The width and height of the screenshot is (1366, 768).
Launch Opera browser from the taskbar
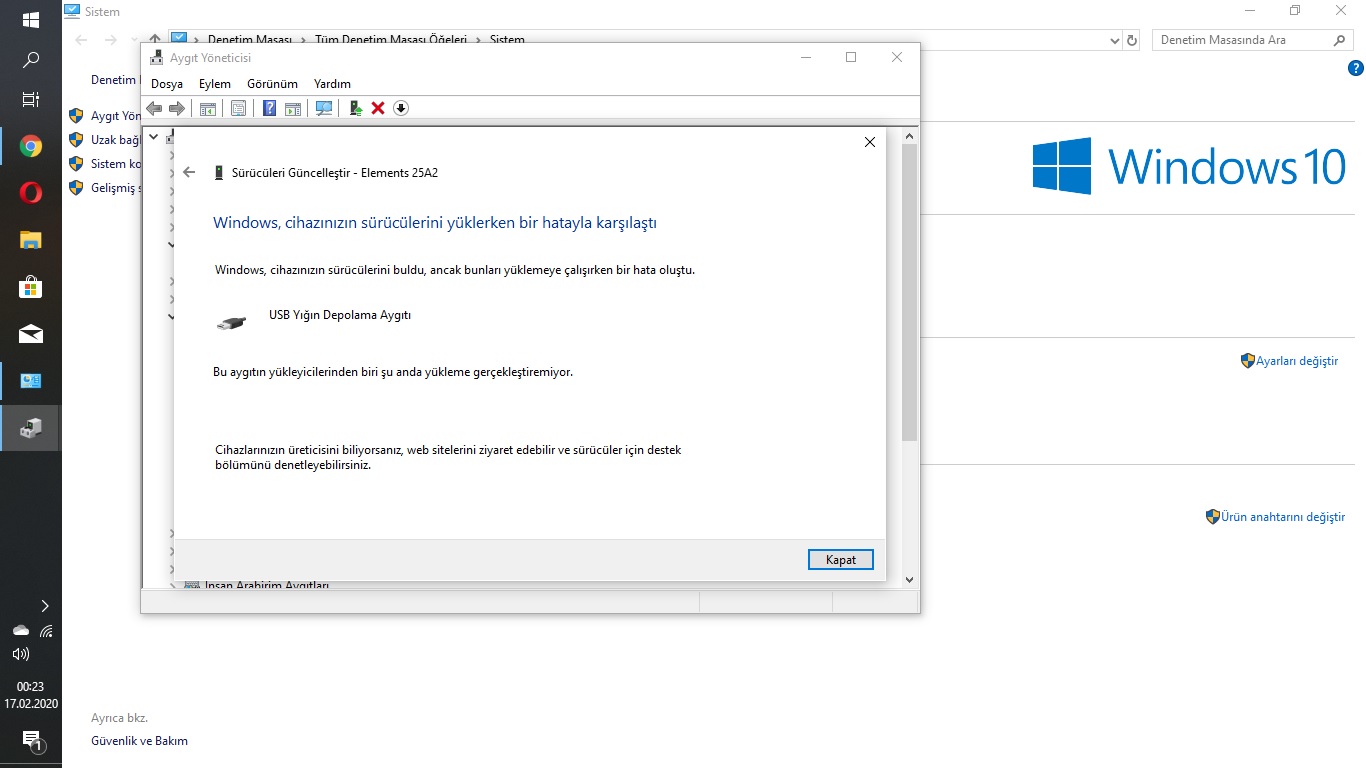[x=31, y=193]
